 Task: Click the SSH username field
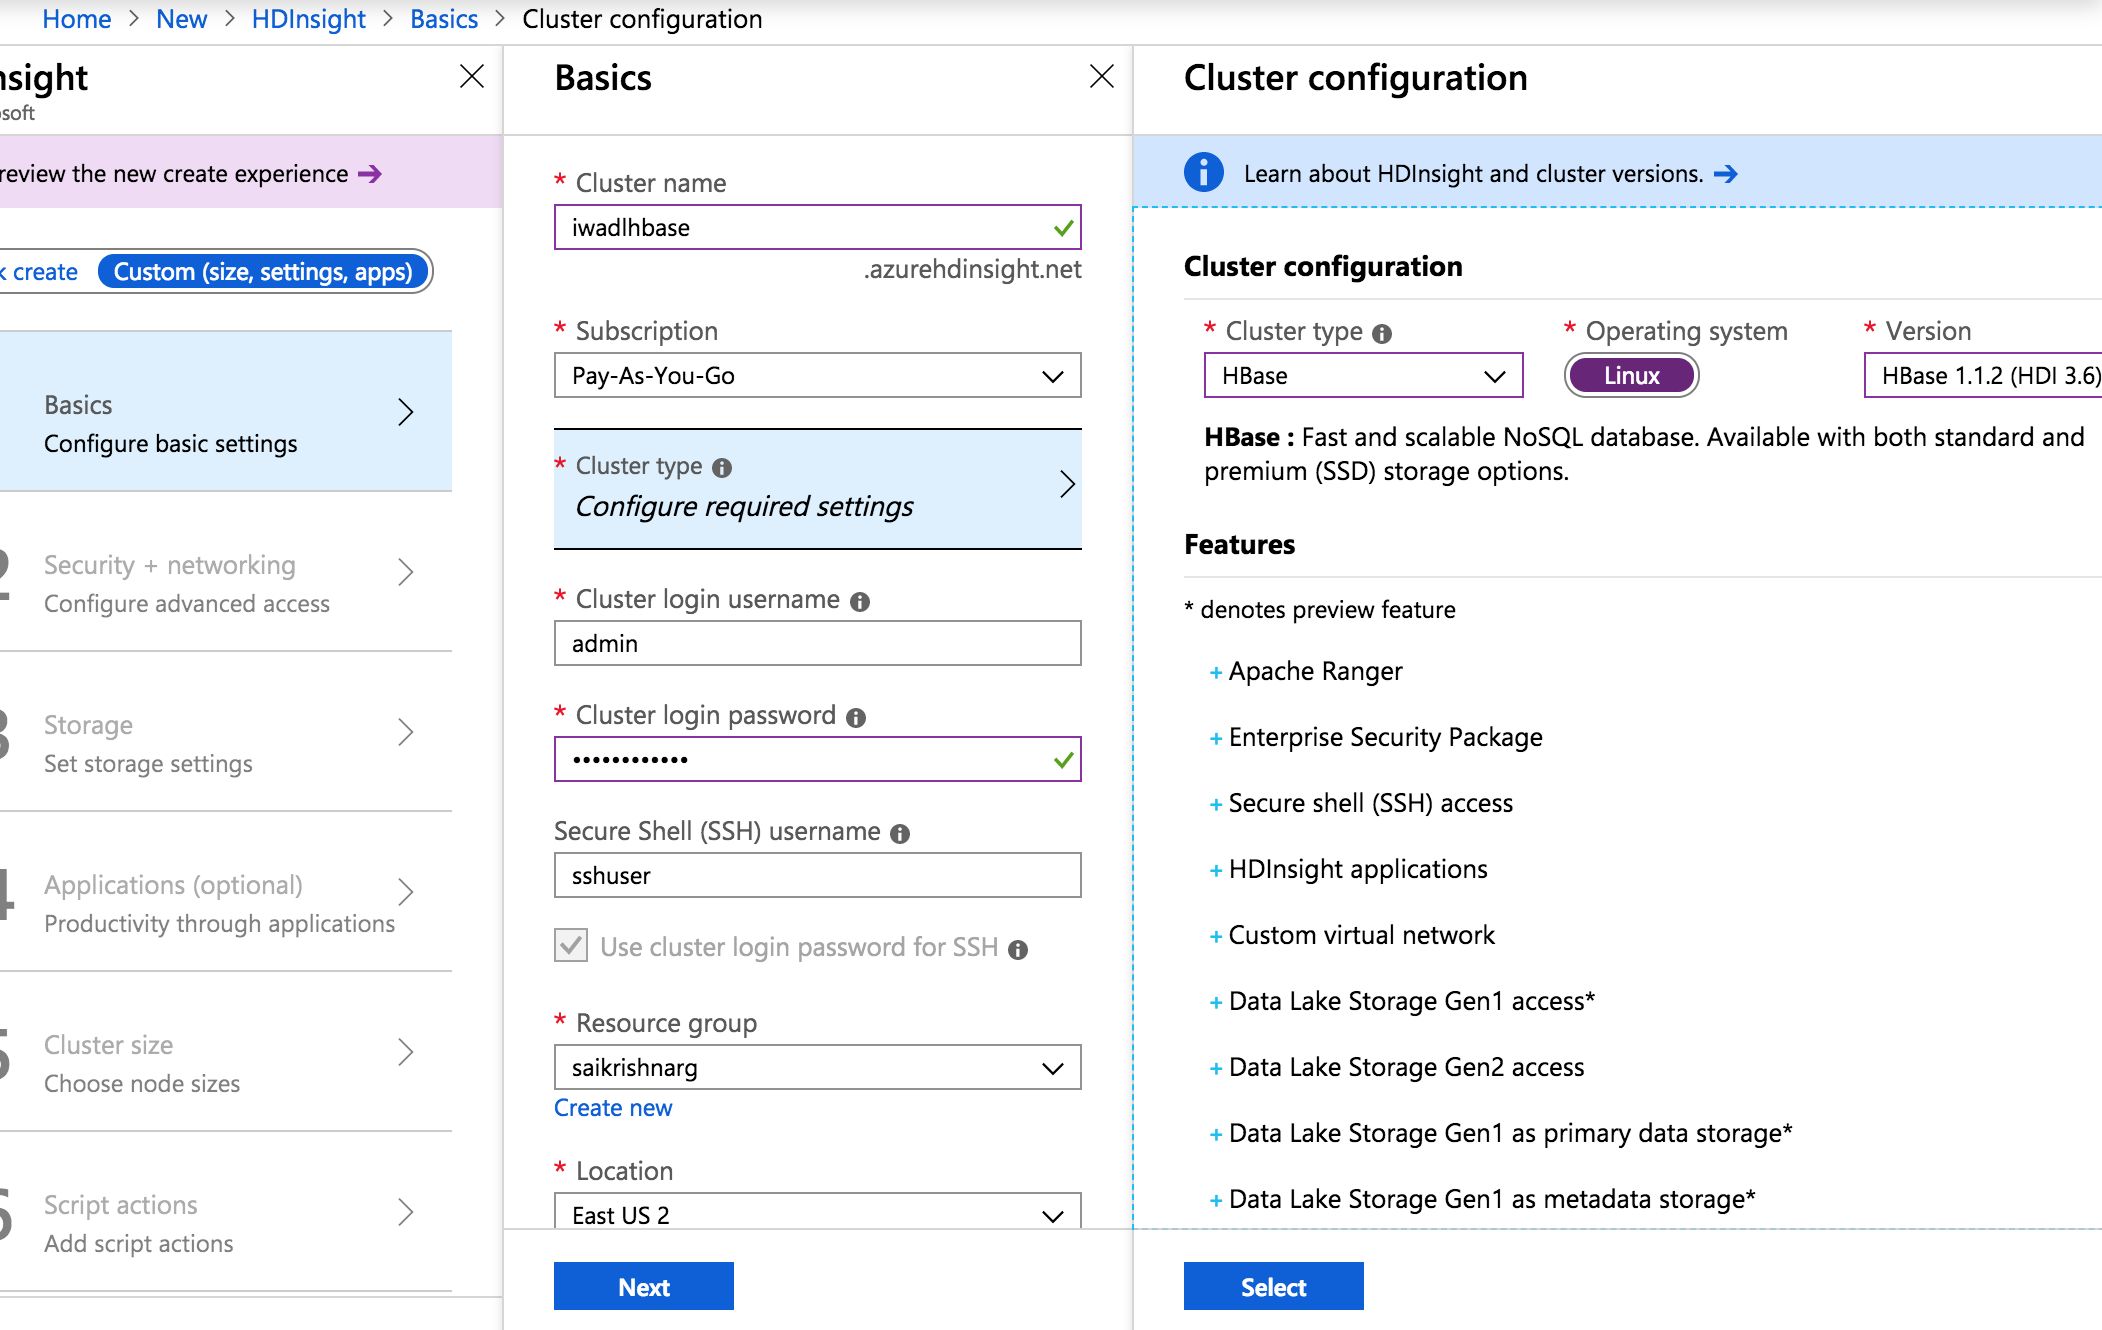click(818, 876)
